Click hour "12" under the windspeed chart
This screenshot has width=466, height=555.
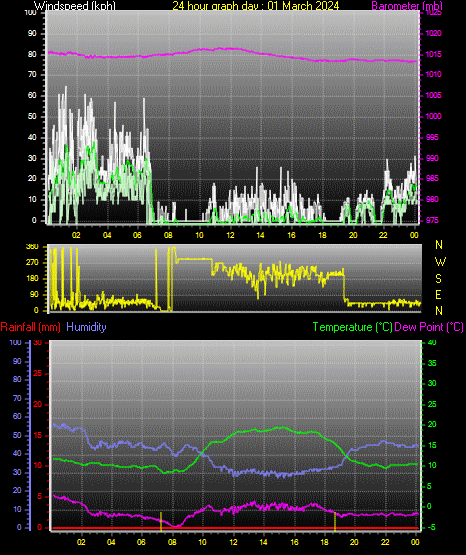pos(230,235)
